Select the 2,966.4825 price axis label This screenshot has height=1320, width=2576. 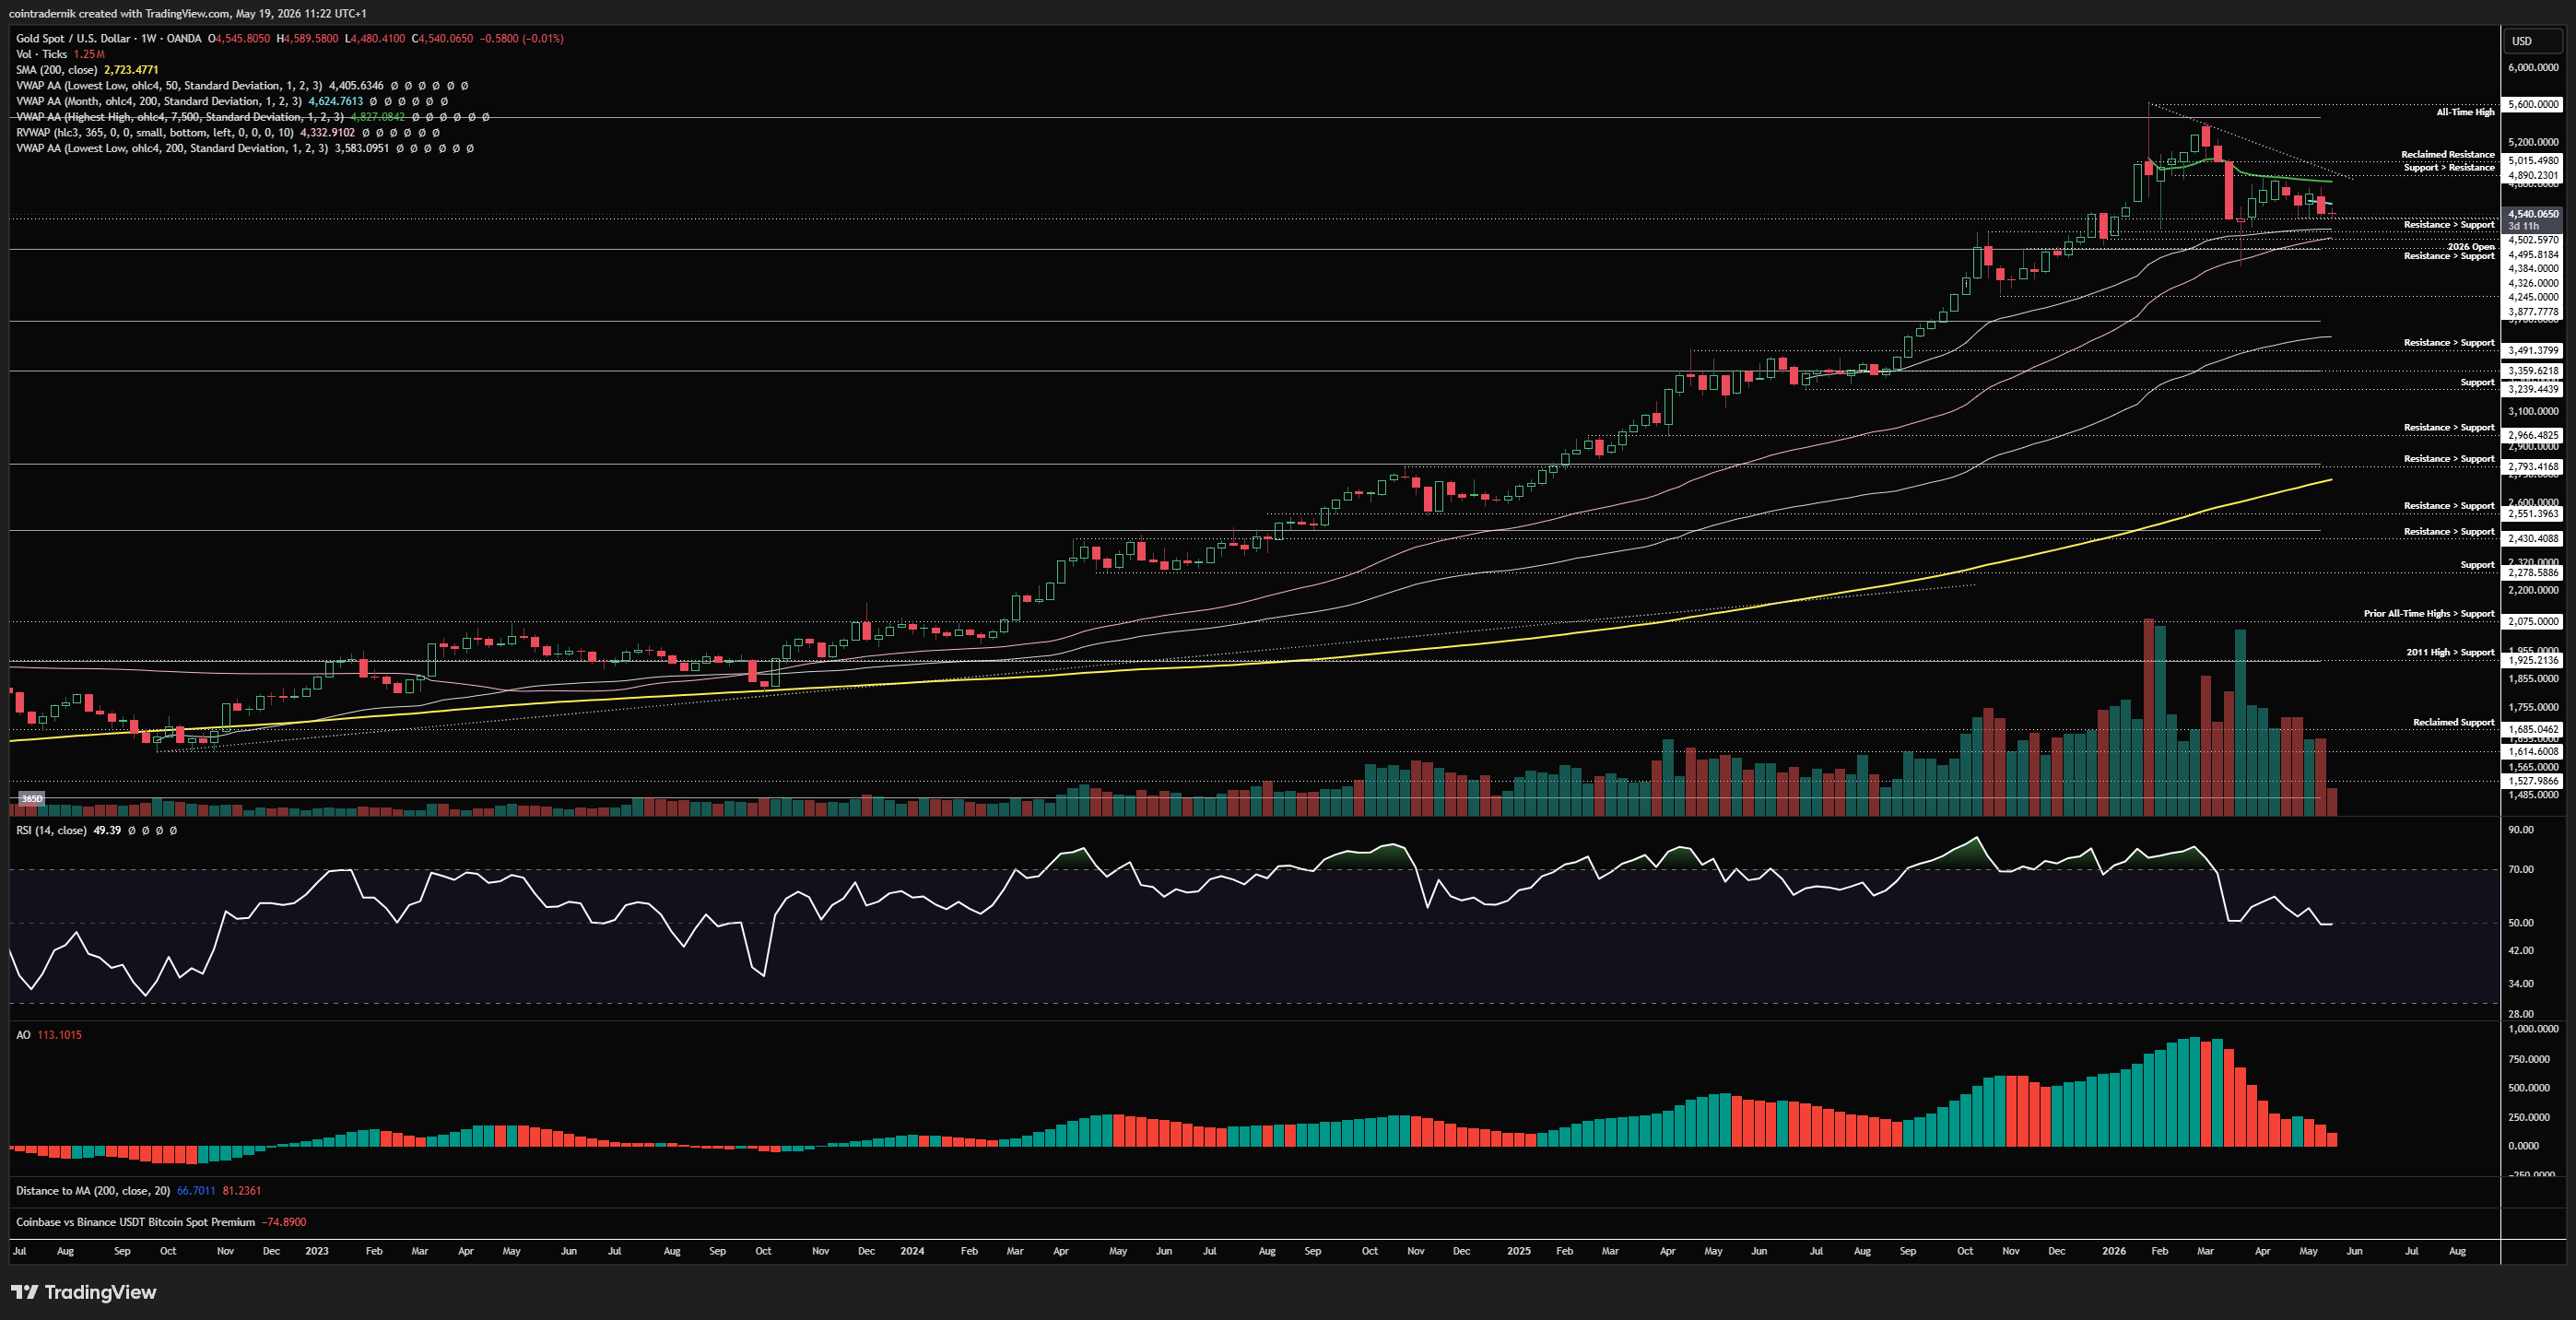[2533, 435]
